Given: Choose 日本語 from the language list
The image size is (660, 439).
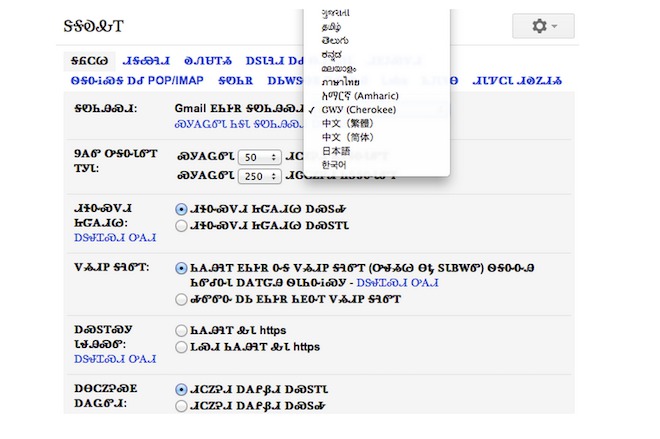Looking at the screenshot, I should [336, 151].
